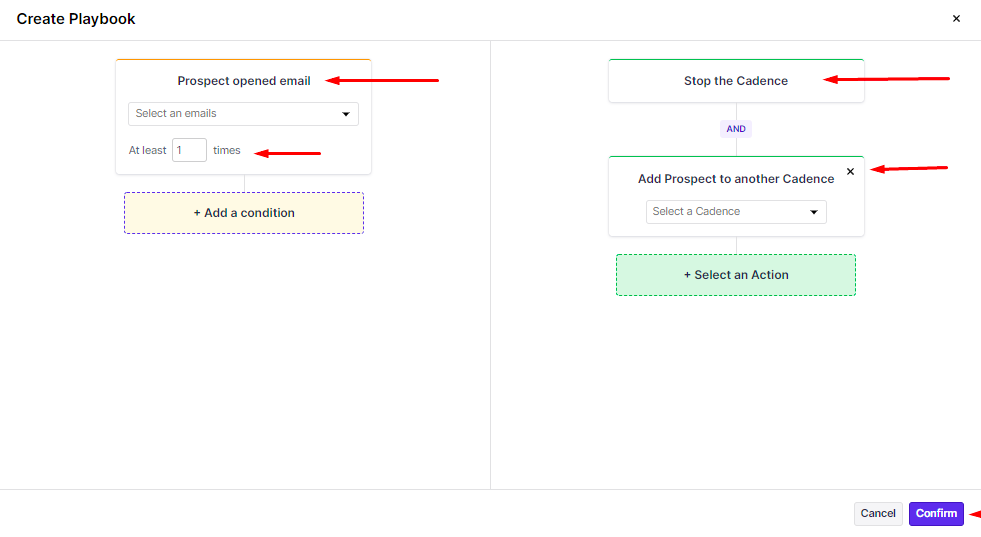The image size is (981, 537).
Task: Select the Stop the Cadence action card
Action: tap(736, 81)
